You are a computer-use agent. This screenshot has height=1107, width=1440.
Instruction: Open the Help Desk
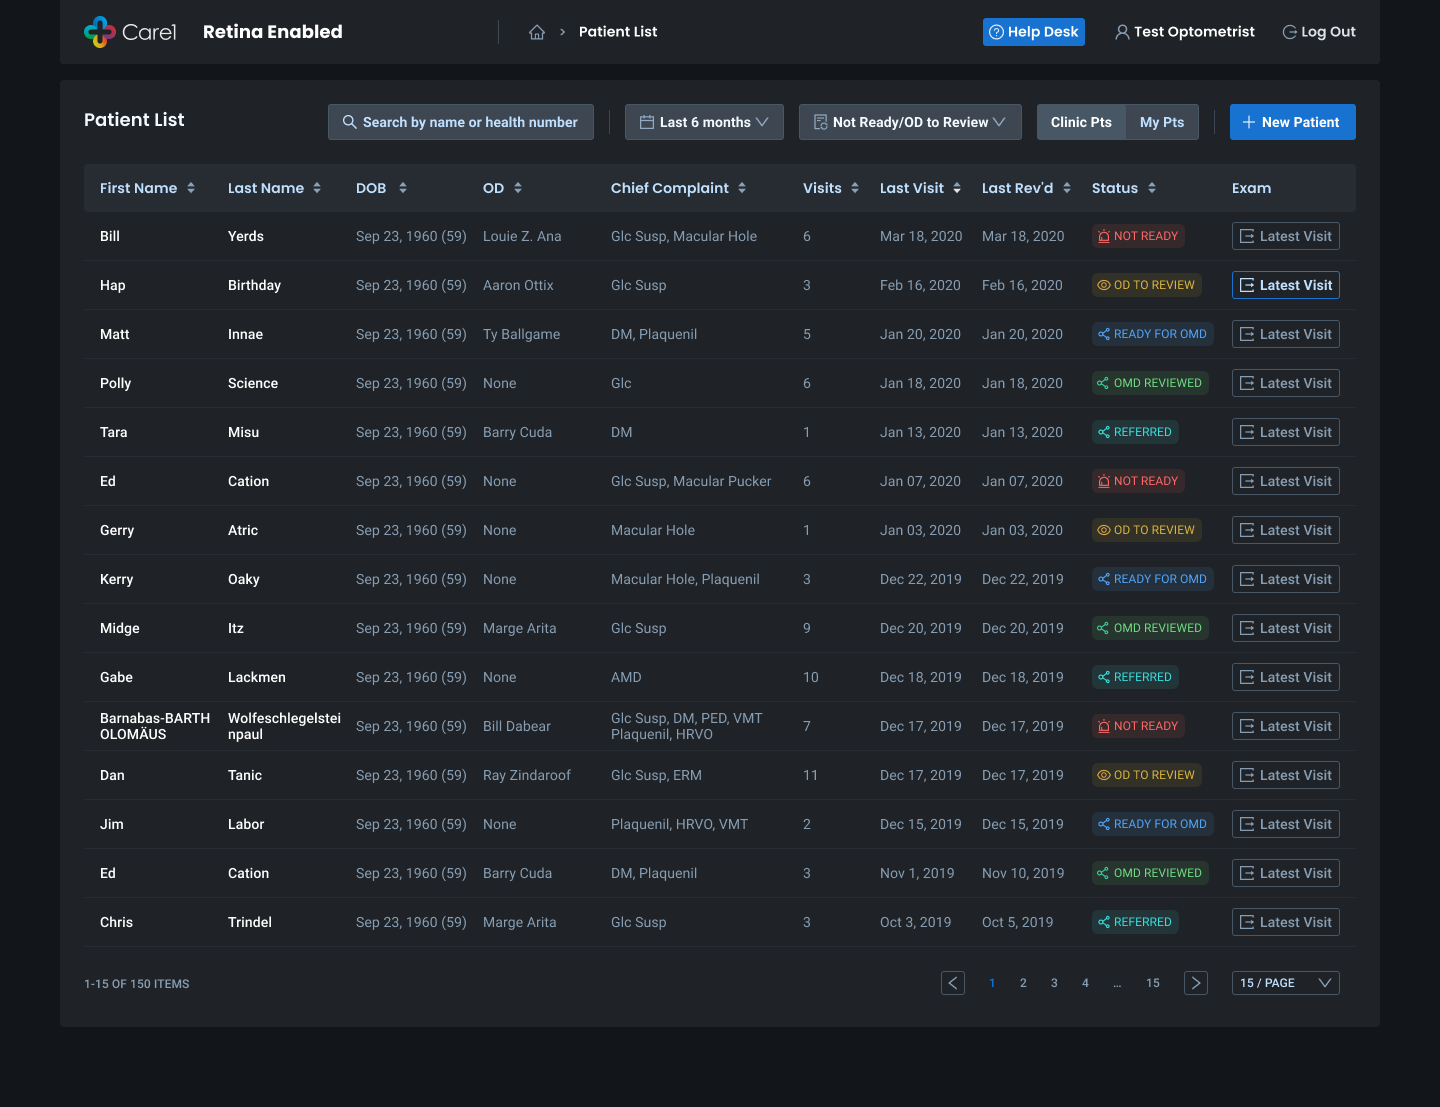tap(1033, 32)
